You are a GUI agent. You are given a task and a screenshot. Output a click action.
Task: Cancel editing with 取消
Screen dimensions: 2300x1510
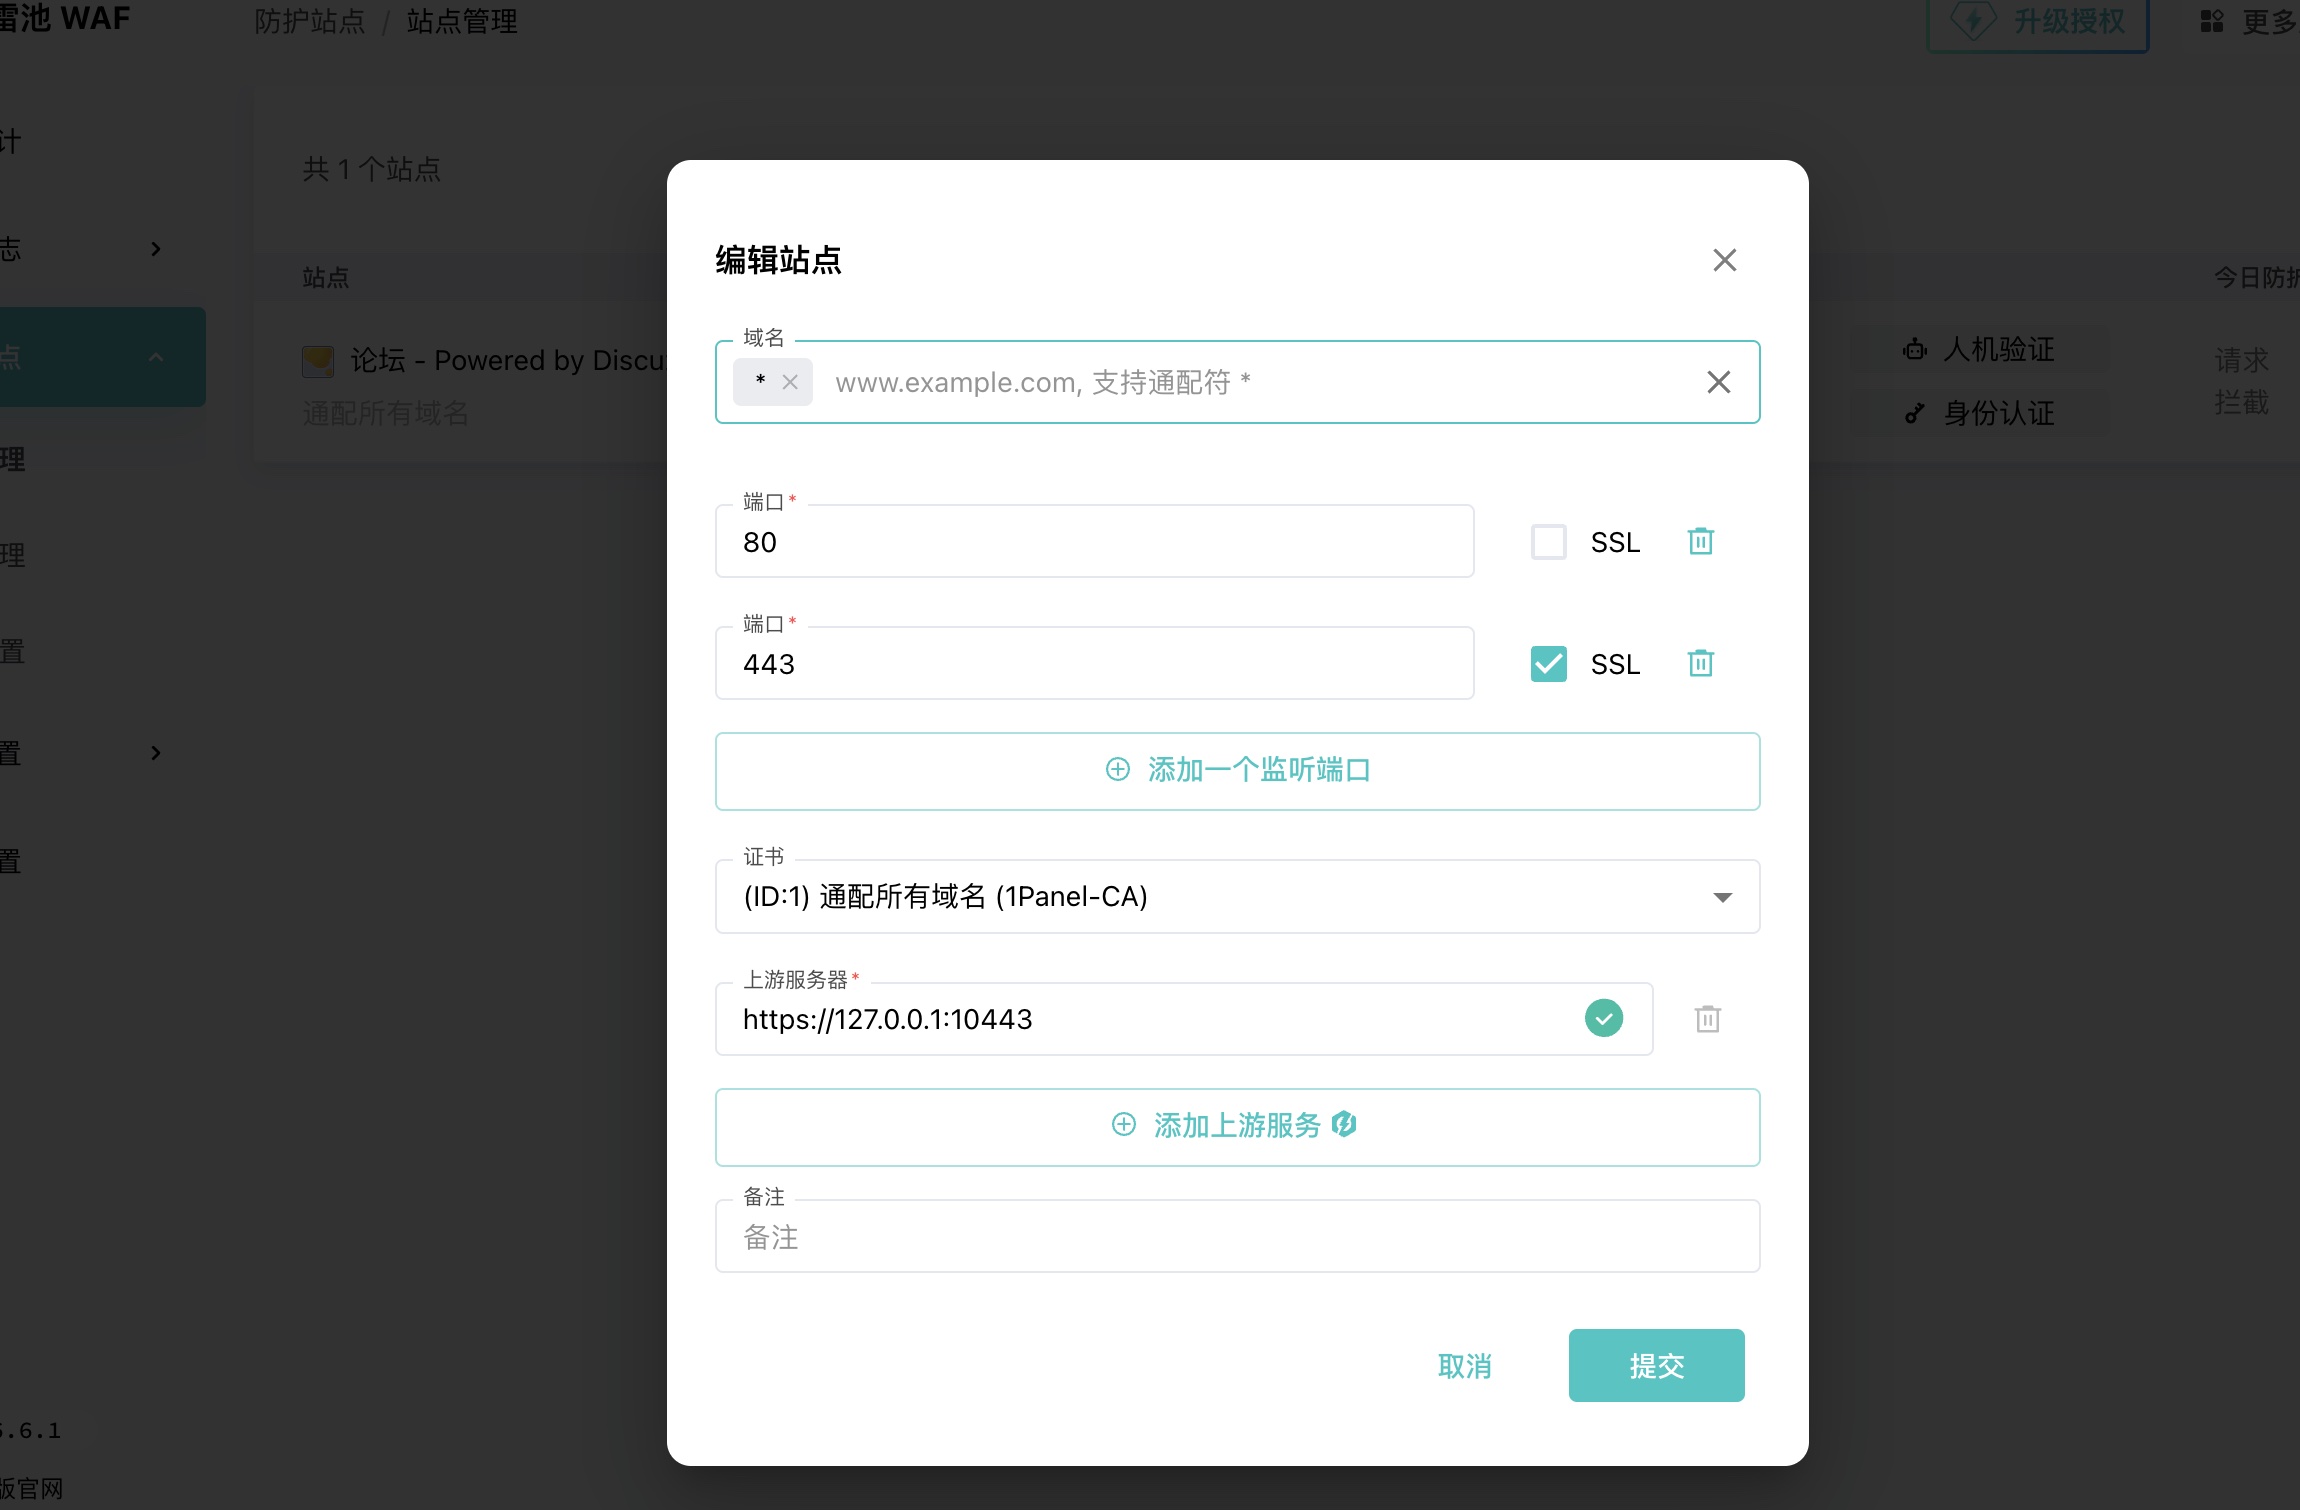click(1464, 1365)
